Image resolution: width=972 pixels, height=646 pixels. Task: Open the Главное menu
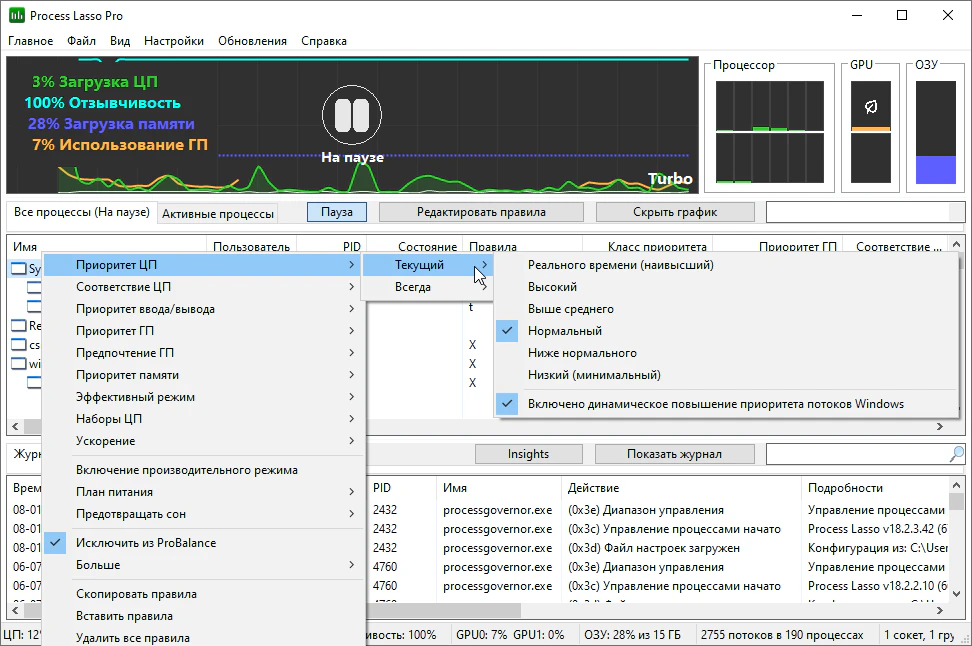coord(30,41)
